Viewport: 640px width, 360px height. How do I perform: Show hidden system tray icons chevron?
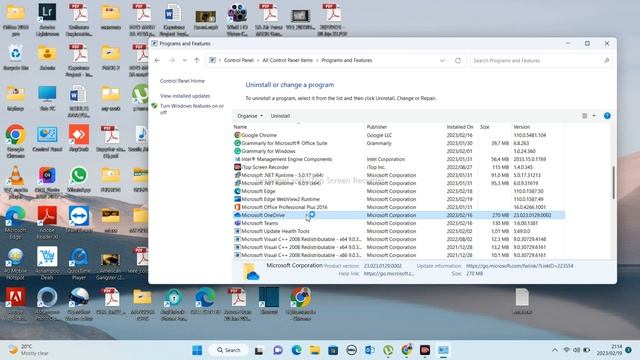coord(555,350)
